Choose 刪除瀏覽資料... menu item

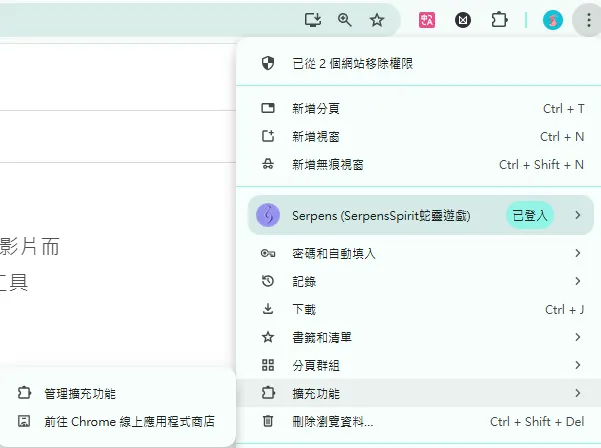419,422
